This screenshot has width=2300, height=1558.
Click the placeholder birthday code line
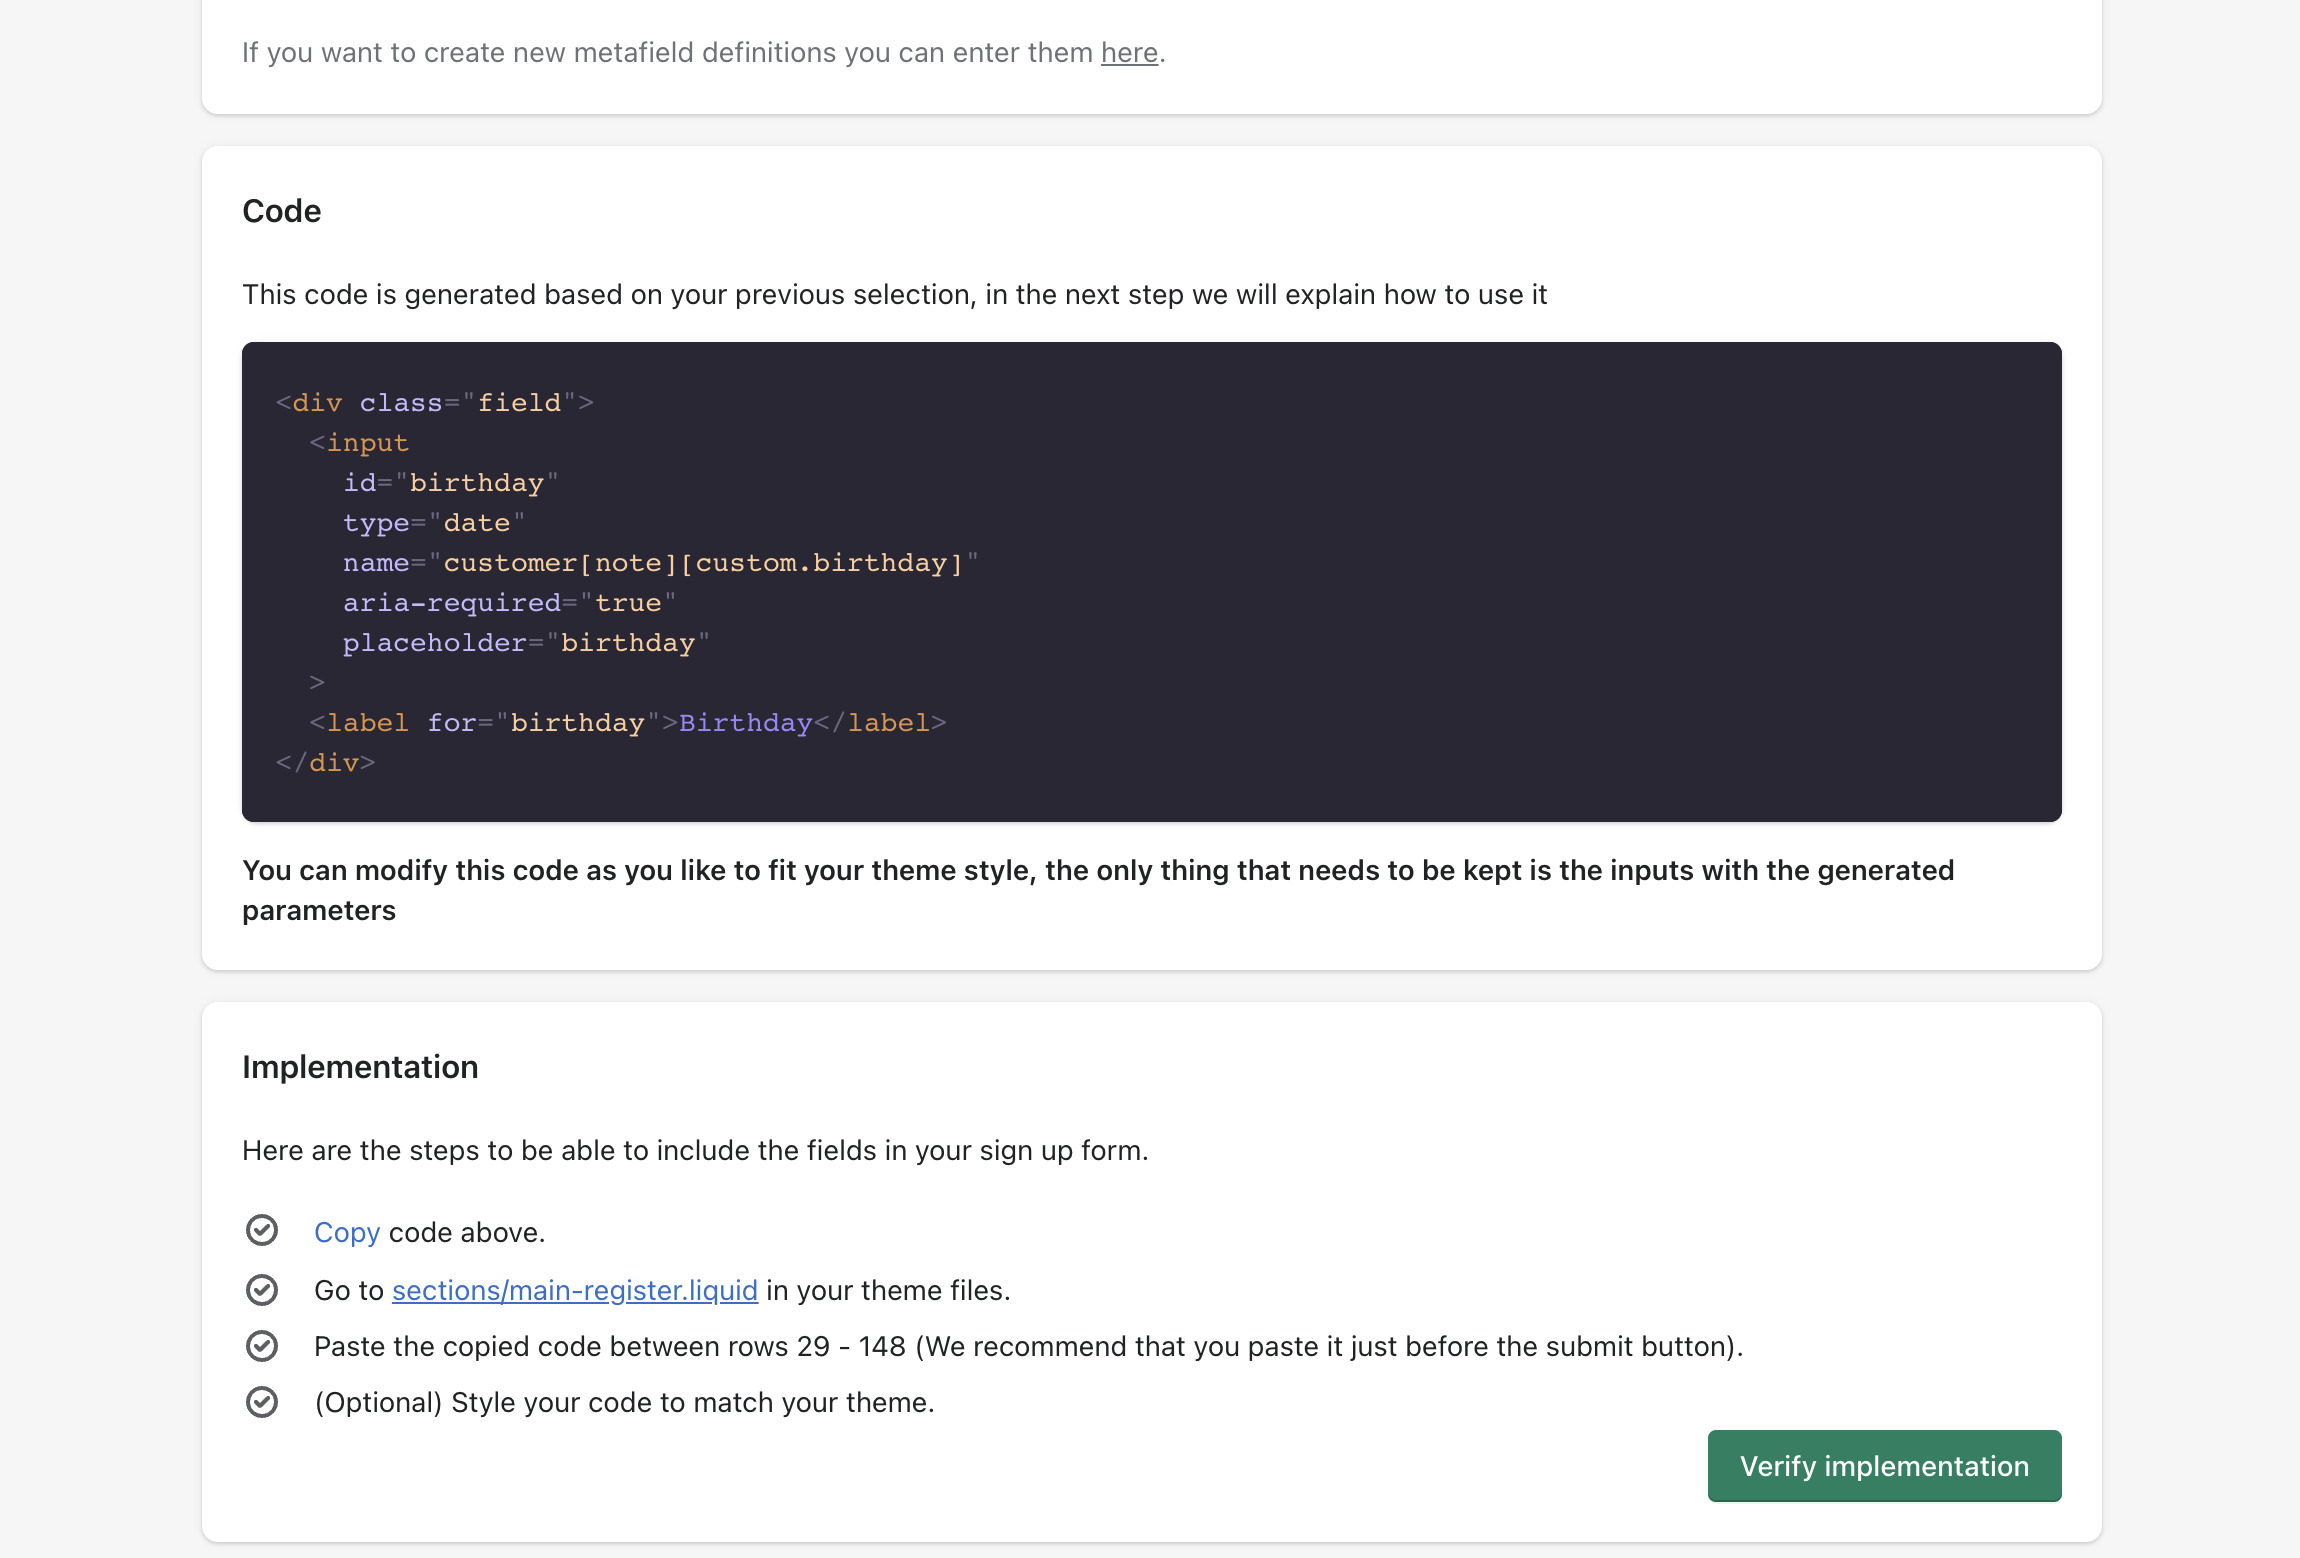coord(526,642)
